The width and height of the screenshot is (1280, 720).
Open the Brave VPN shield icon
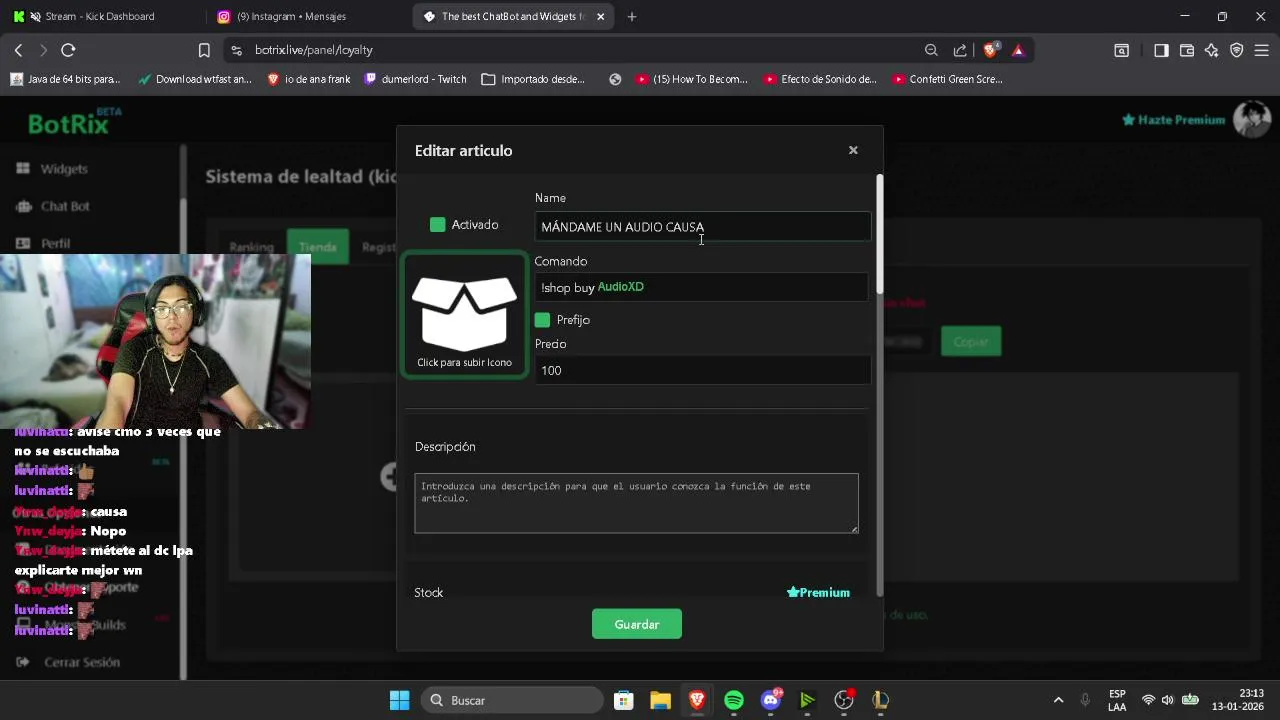(1237, 50)
